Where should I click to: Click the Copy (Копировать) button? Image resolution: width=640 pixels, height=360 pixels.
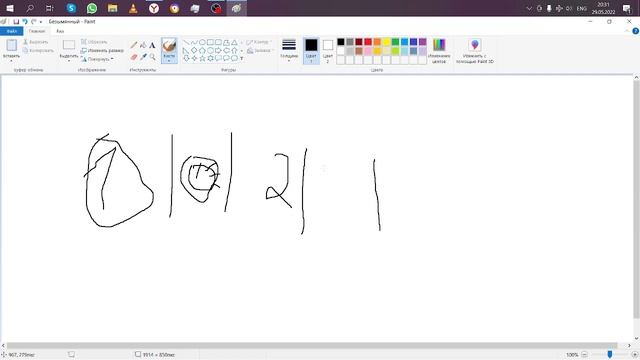point(38,51)
